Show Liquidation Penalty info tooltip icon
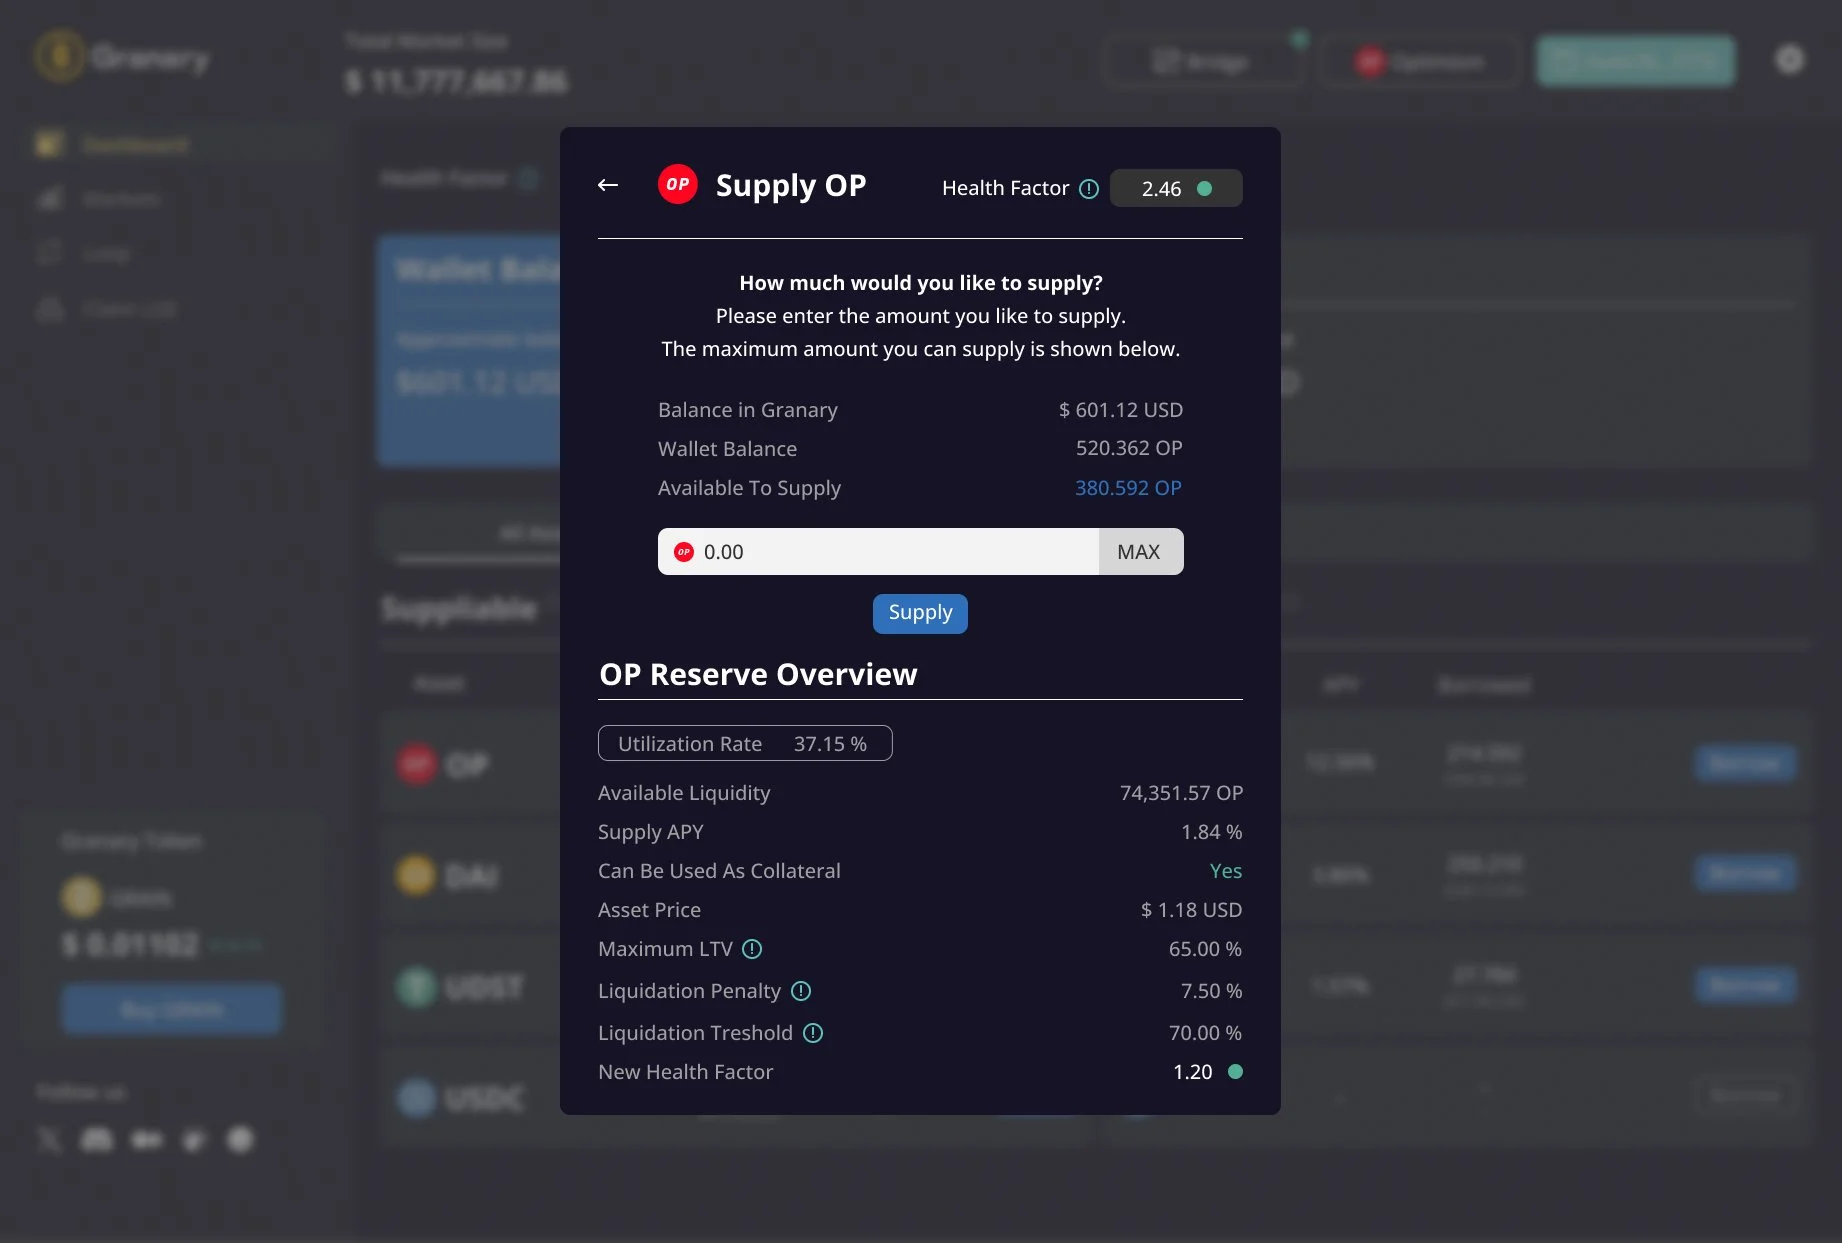The image size is (1842, 1243). point(801,991)
